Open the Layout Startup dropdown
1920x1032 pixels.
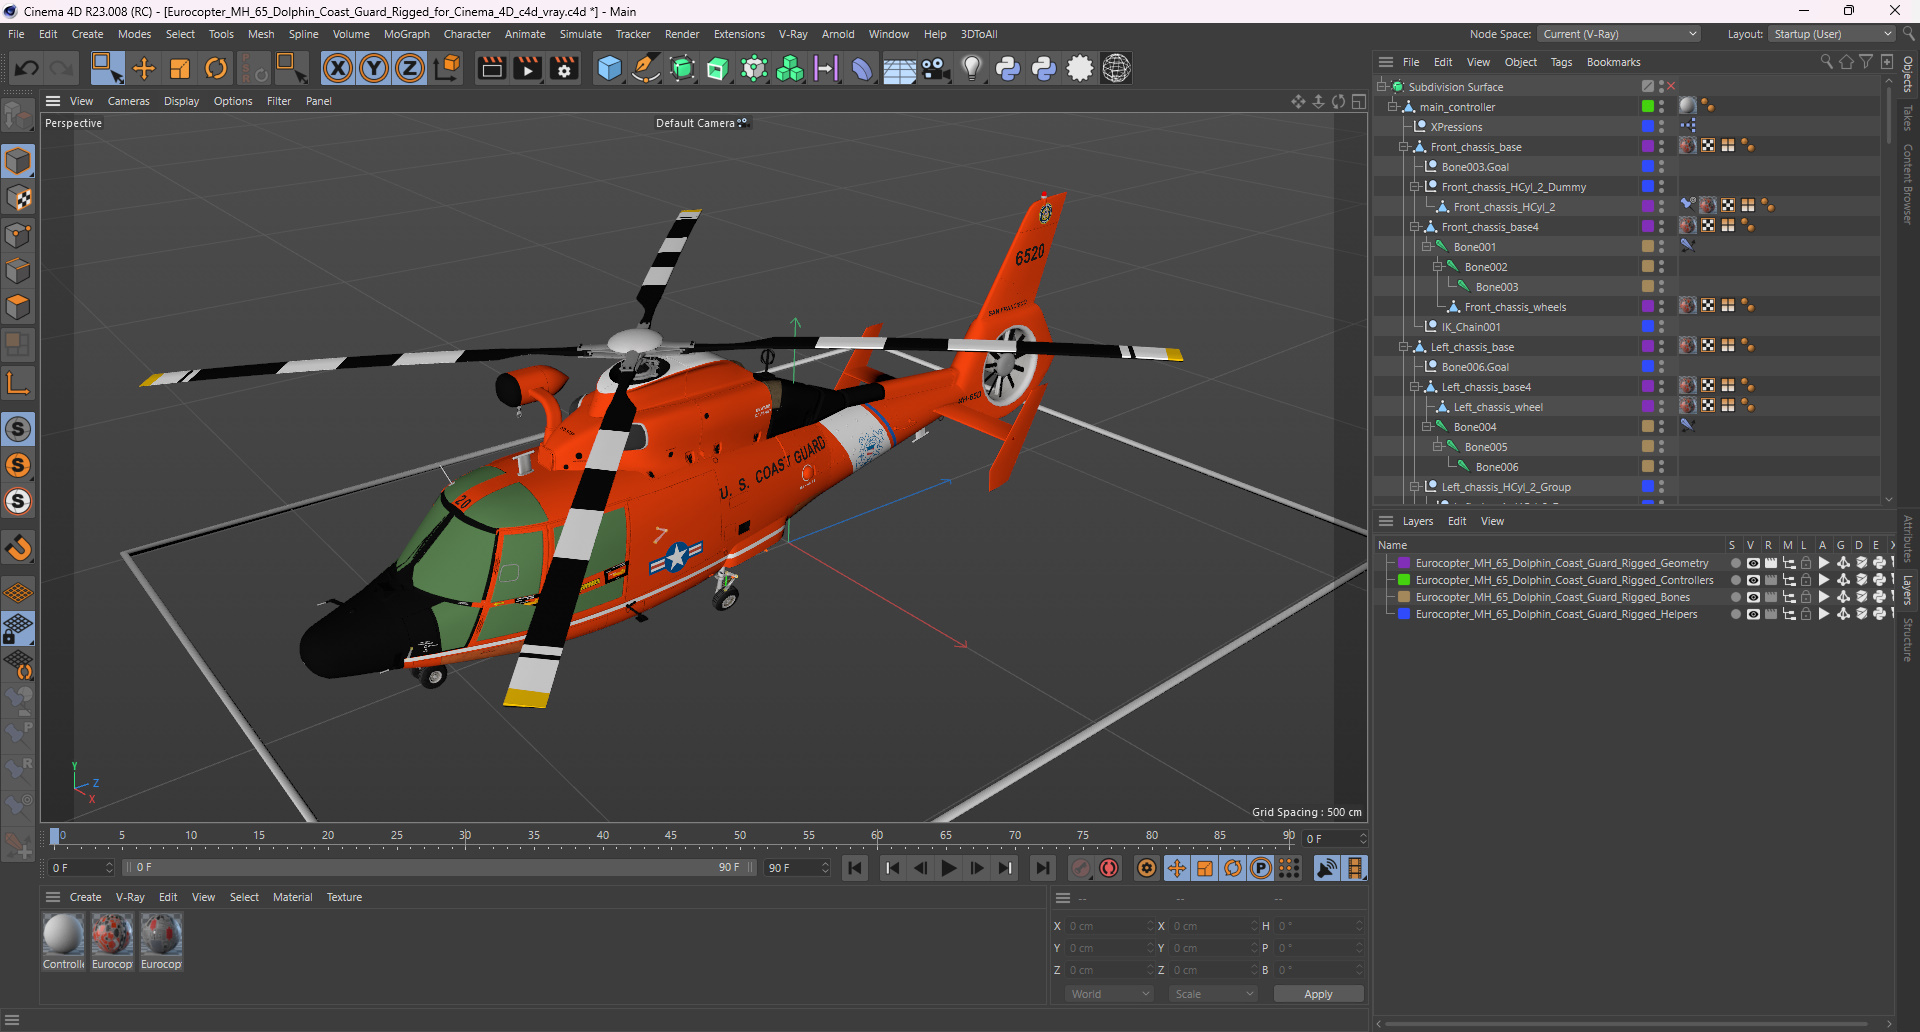1832,34
